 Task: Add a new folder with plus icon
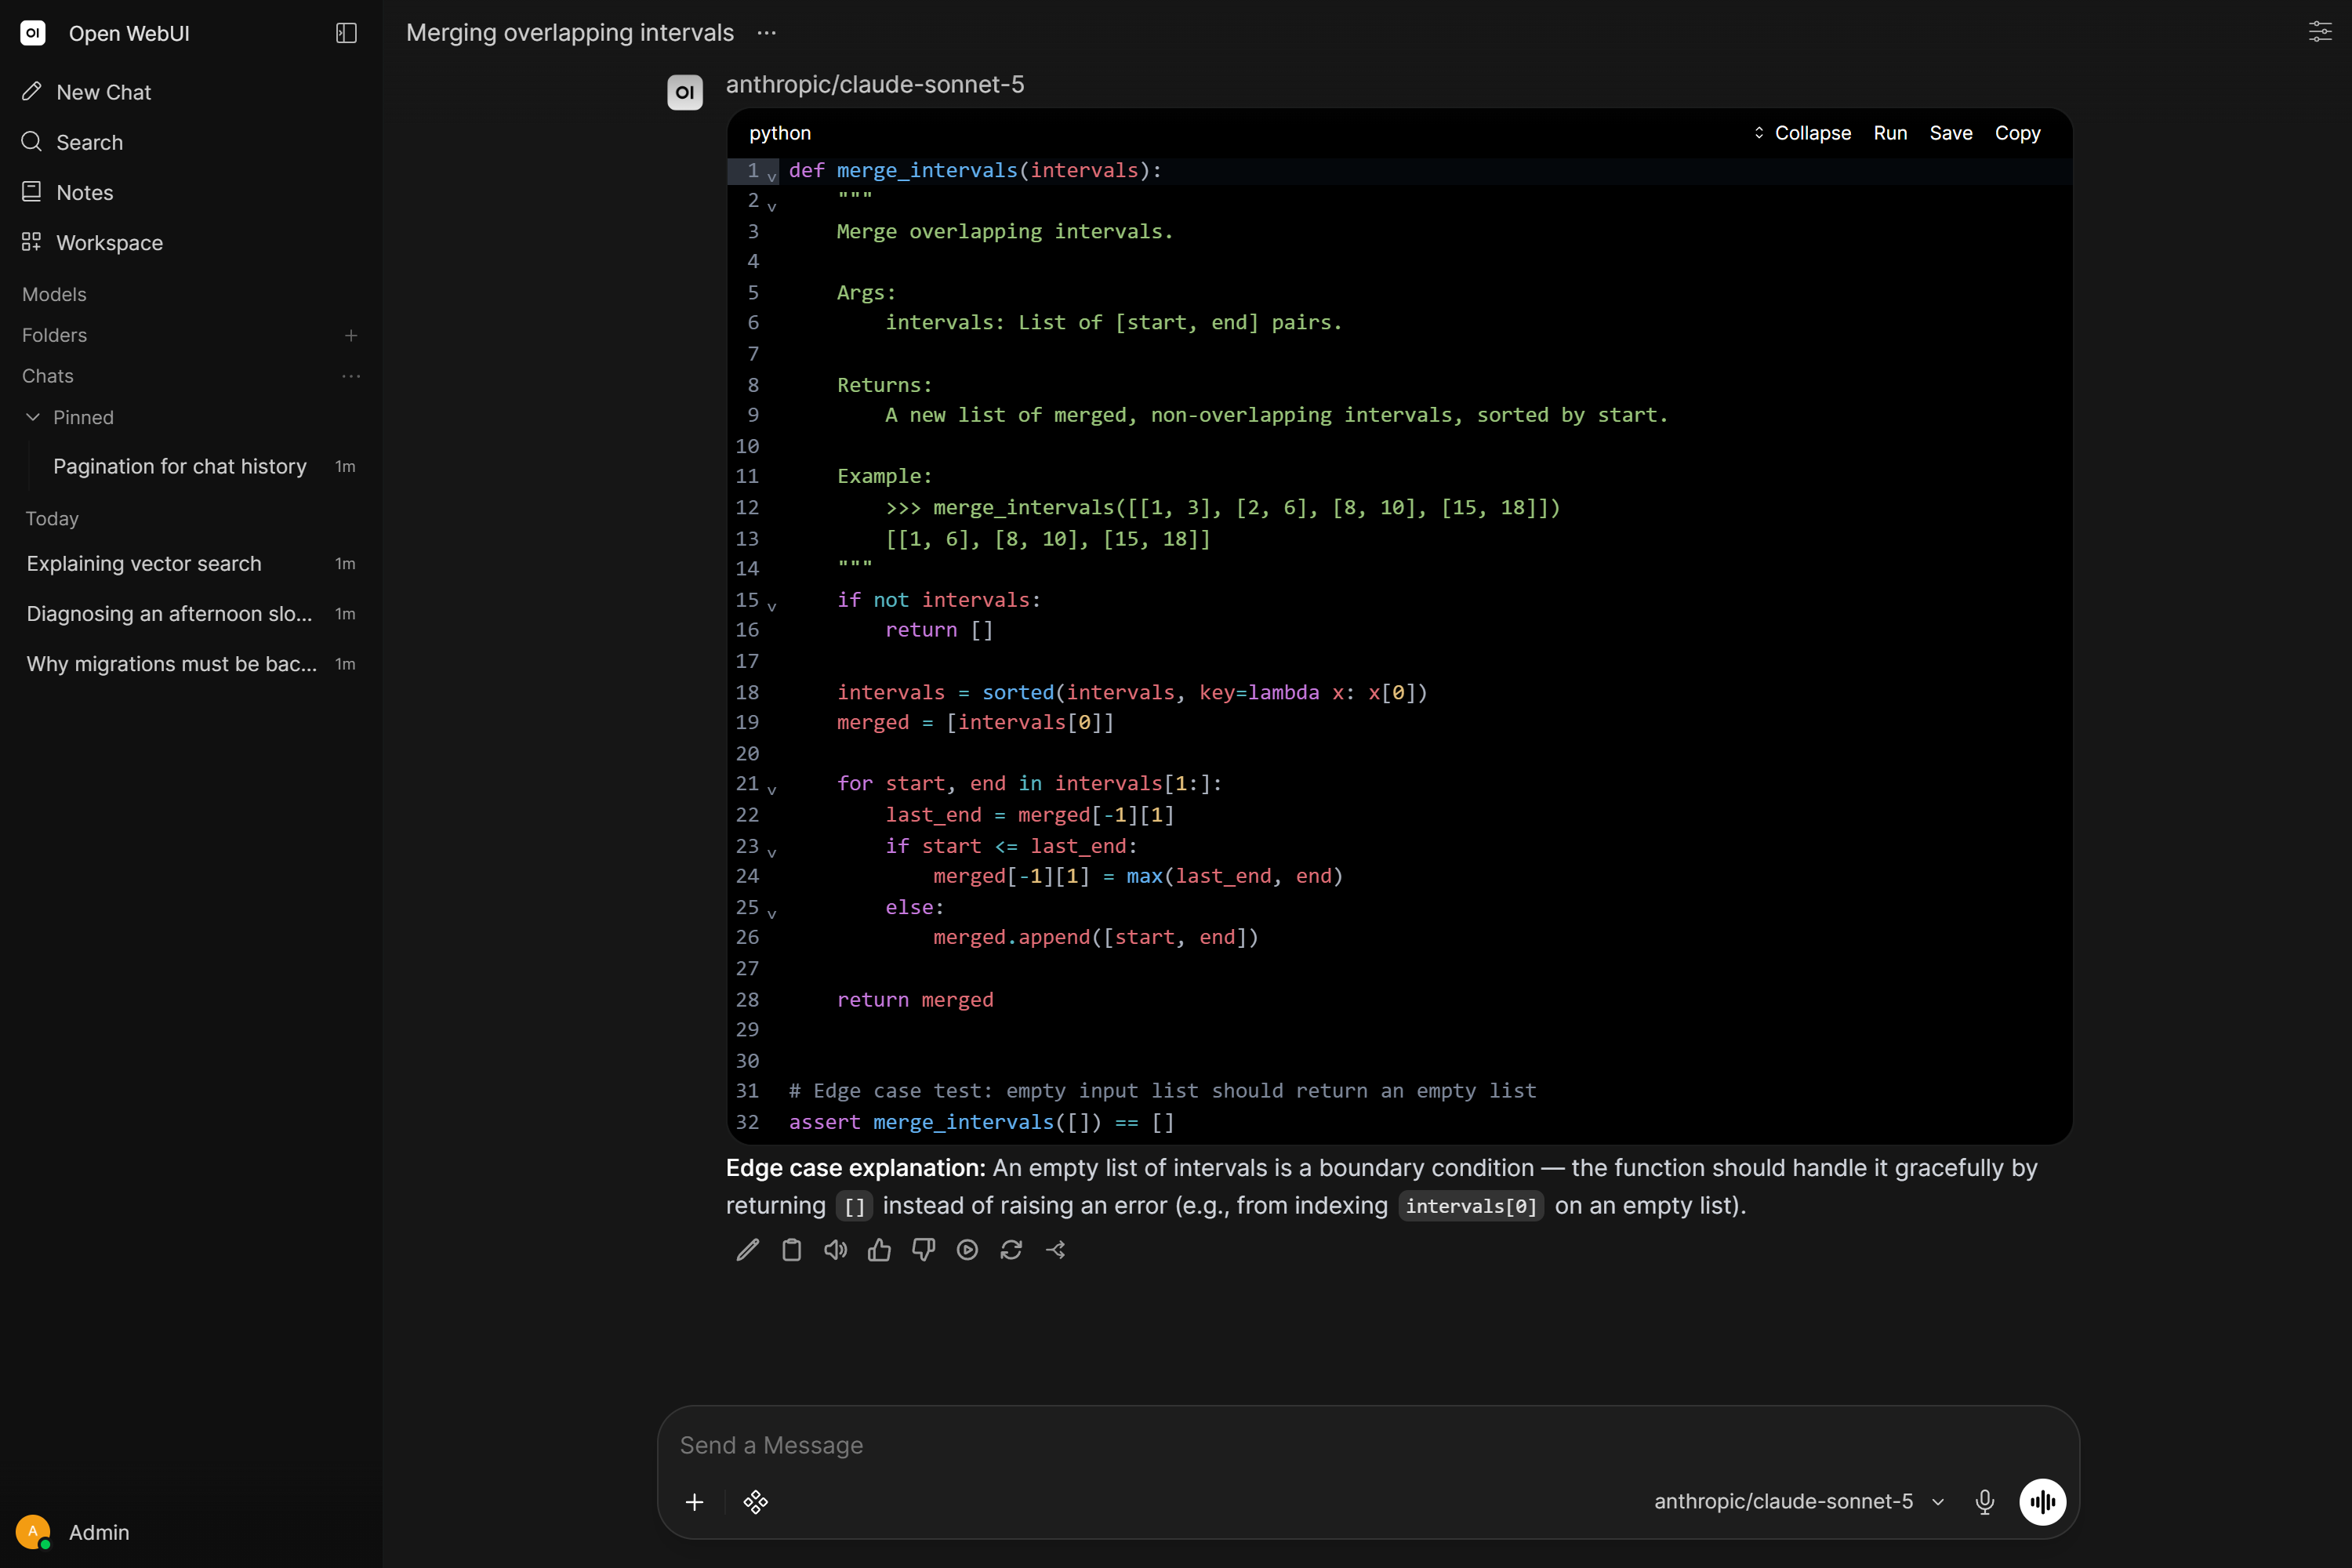[351, 335]
